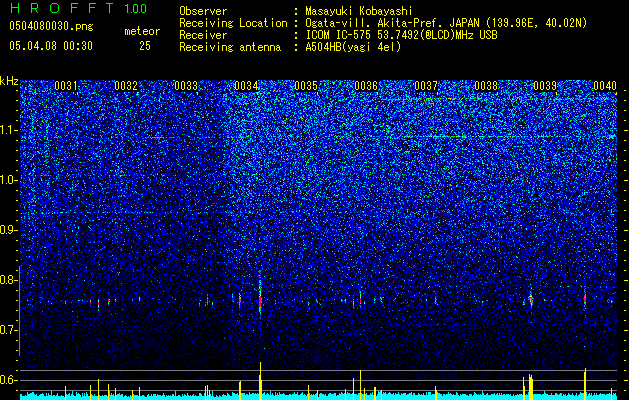
Task: Click the 0032 time marker
Action: 126,86
